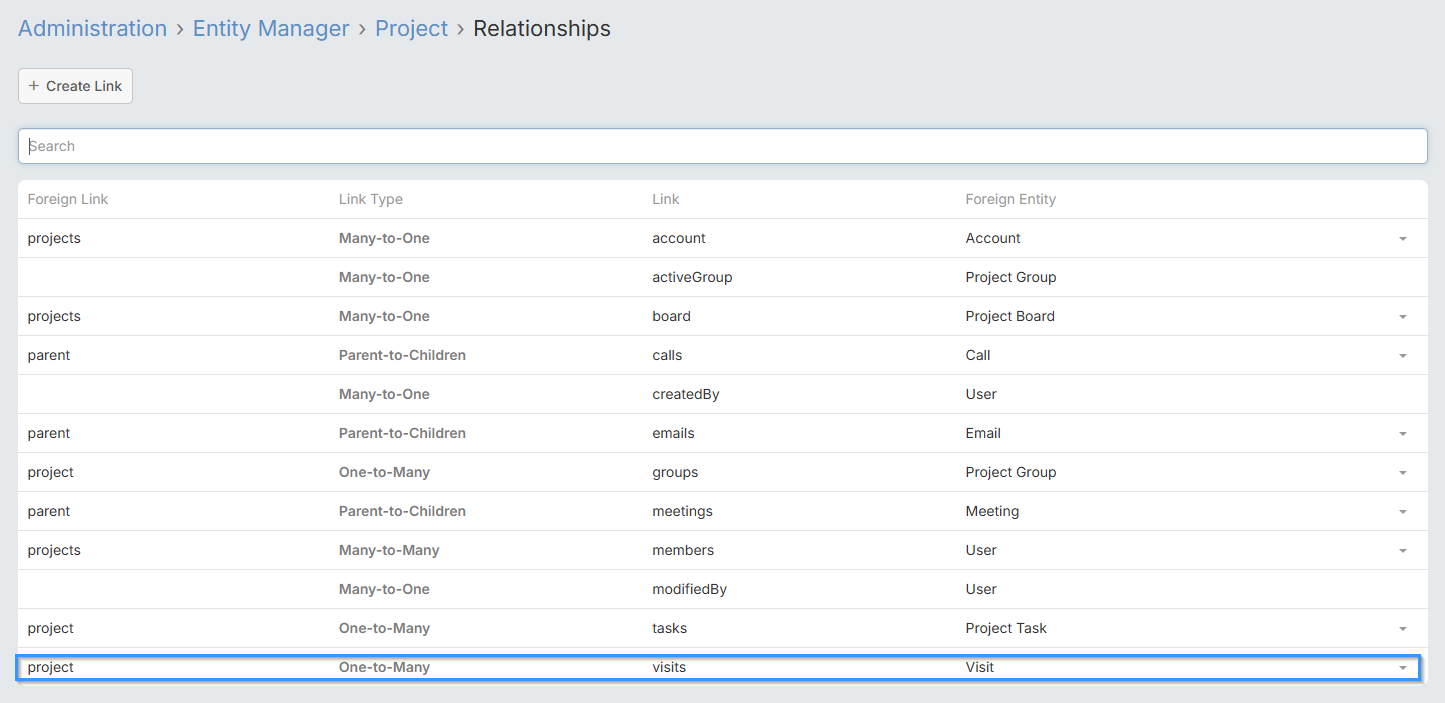Open dropdown menu for emails row
The image size is (1445, 703).
1402,434
